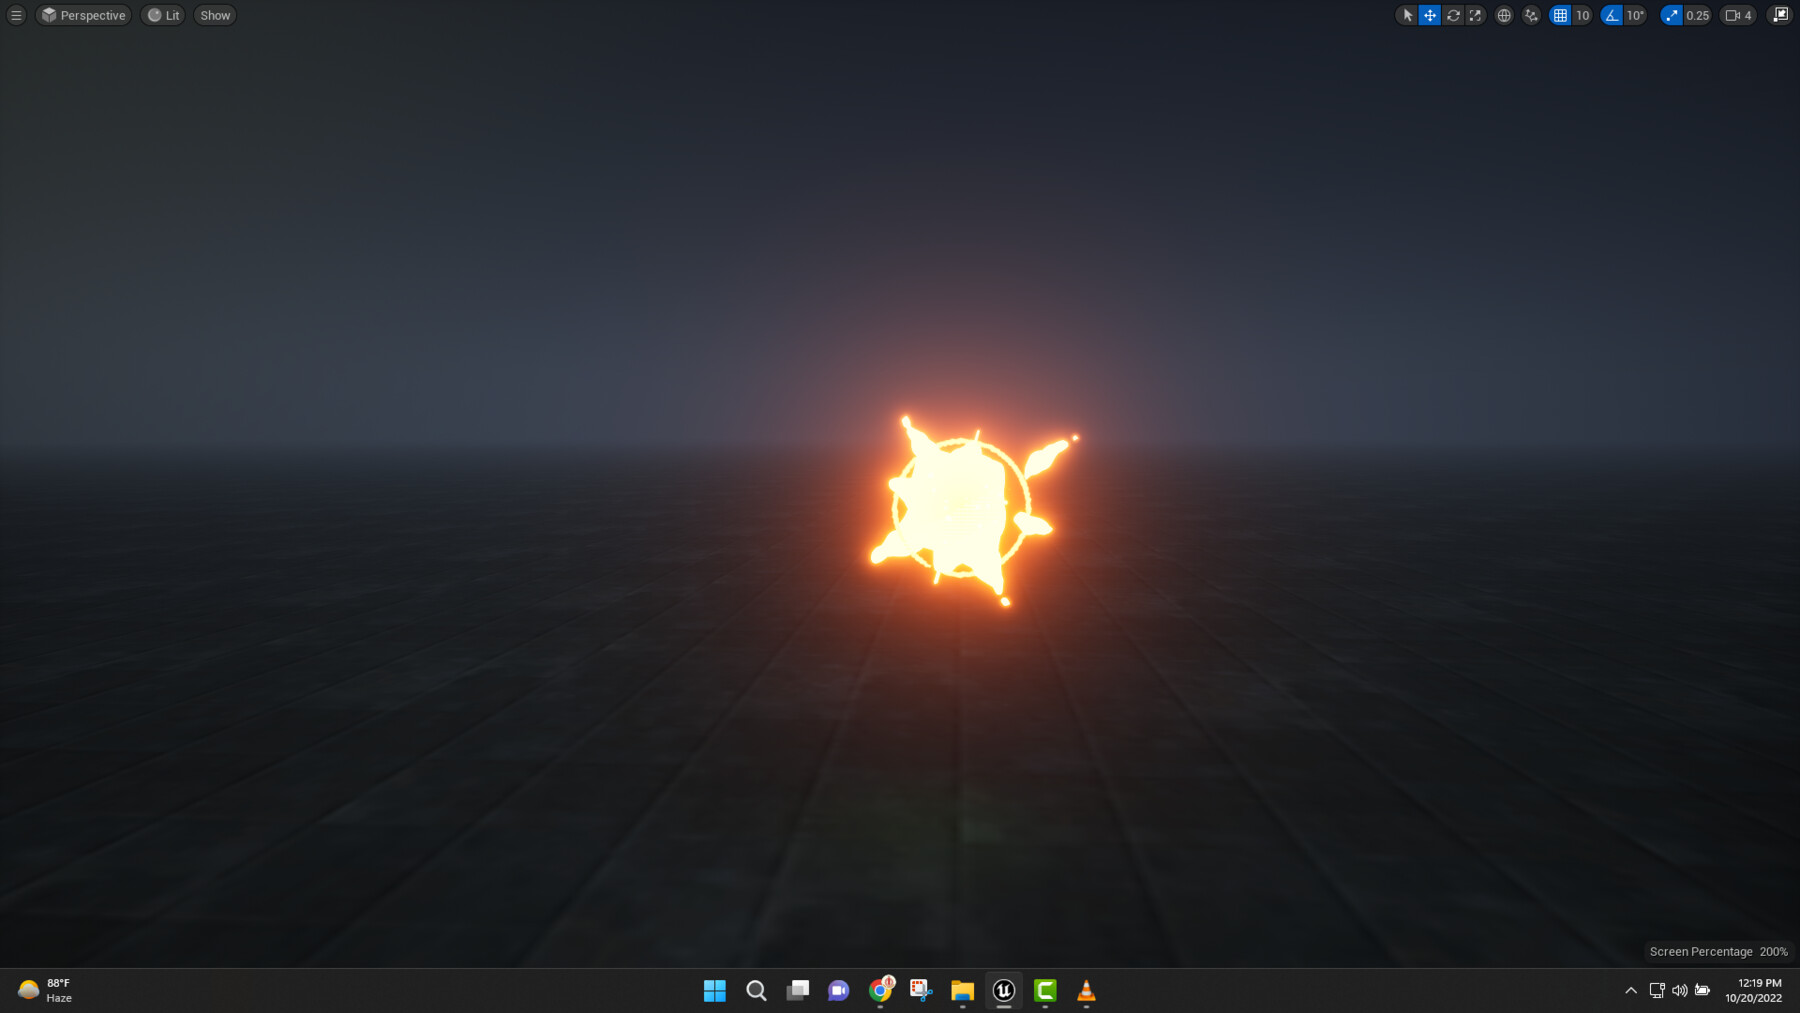The height and width of the screenshot is (1013, 1800).
Task: Click the grid snap size value 10
Action: tap(1583, 15)
